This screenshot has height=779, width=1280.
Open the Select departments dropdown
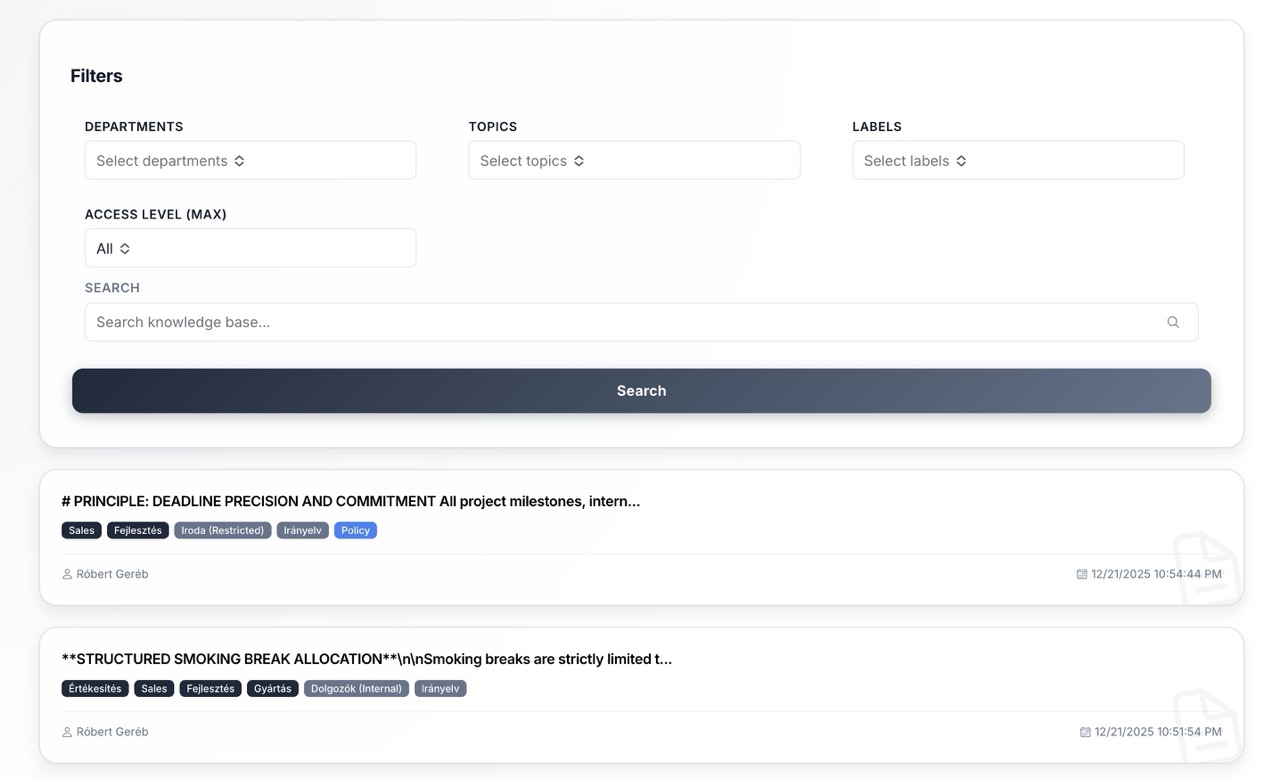tap(250, 160)
